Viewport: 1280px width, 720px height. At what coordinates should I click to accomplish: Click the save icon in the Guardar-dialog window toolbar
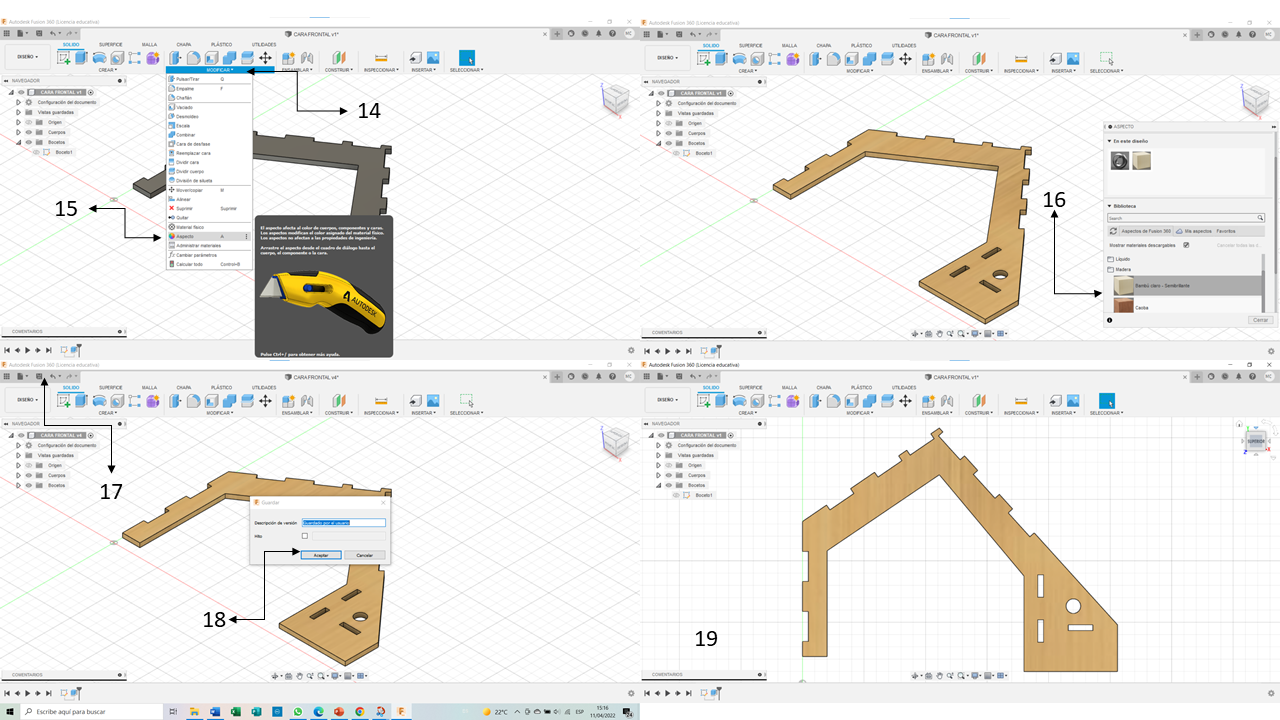pos(39,376)
